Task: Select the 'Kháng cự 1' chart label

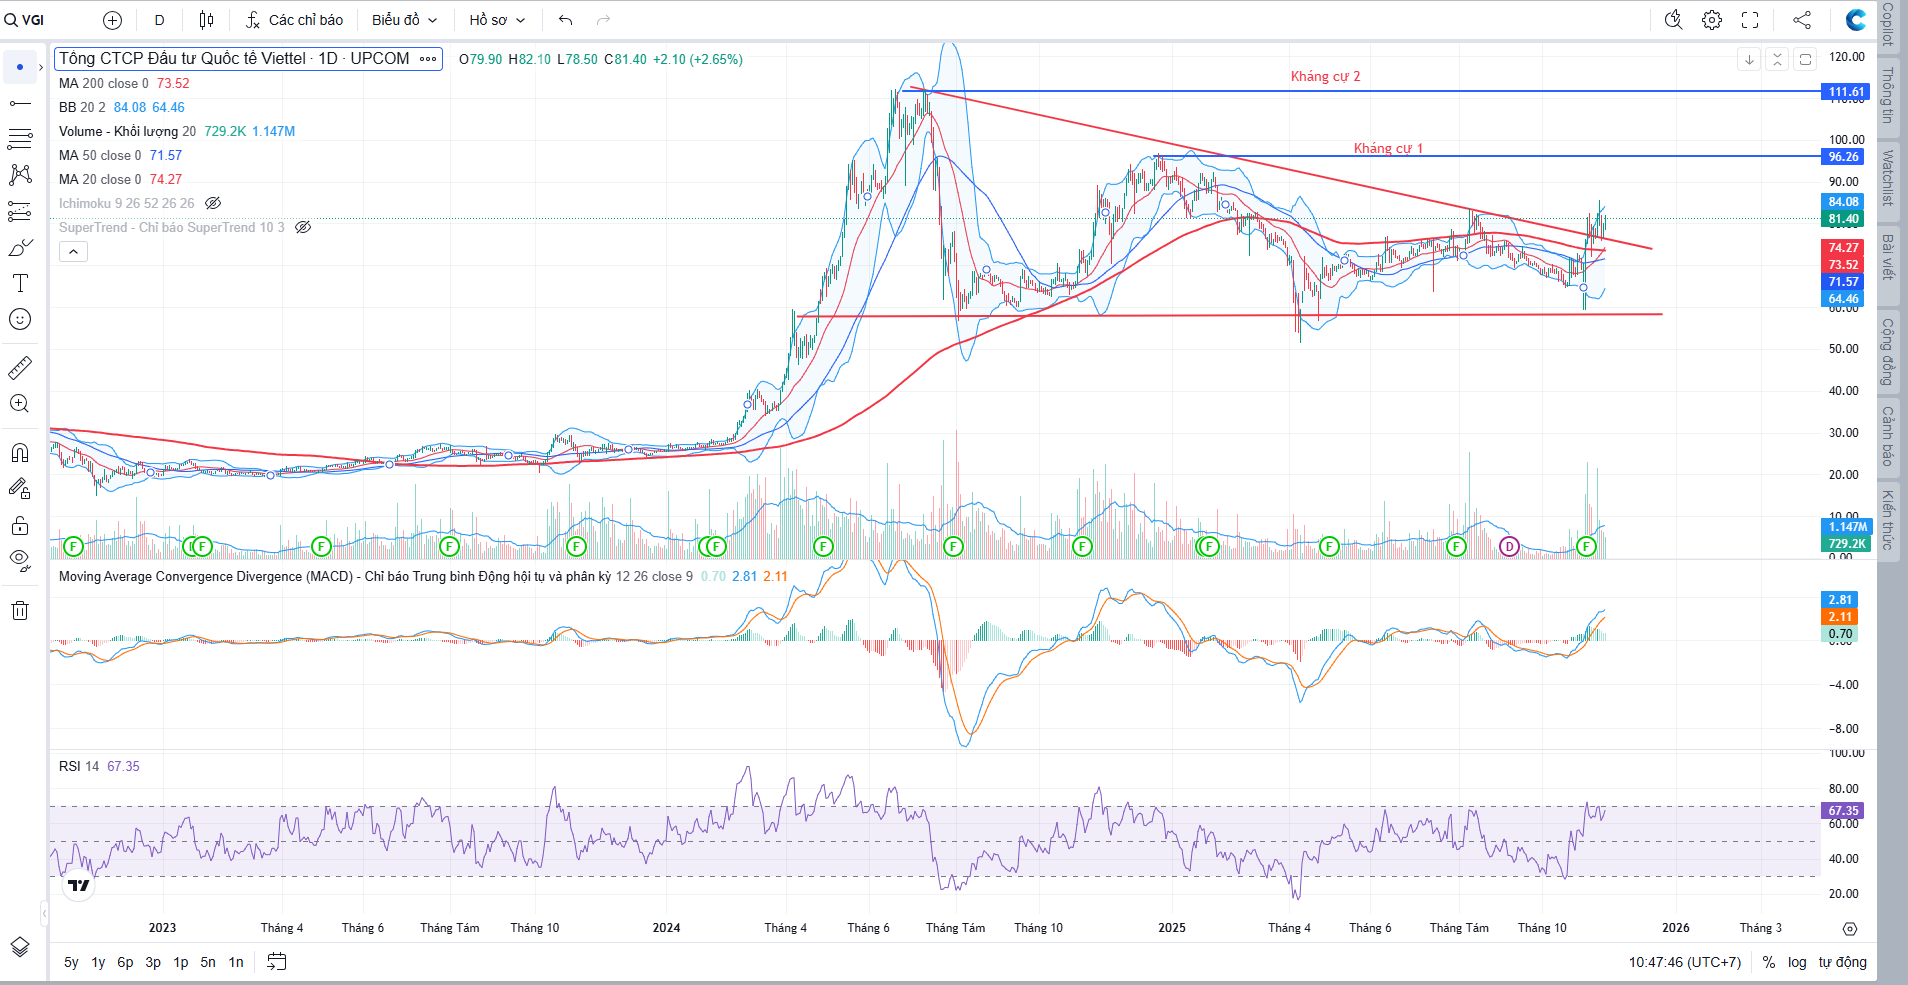Action: coord(1388,148)
